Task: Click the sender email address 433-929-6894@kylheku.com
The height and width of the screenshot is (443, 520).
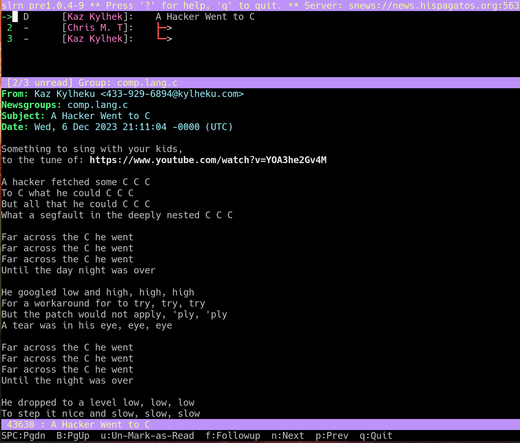Action: [x=172, y=94]
